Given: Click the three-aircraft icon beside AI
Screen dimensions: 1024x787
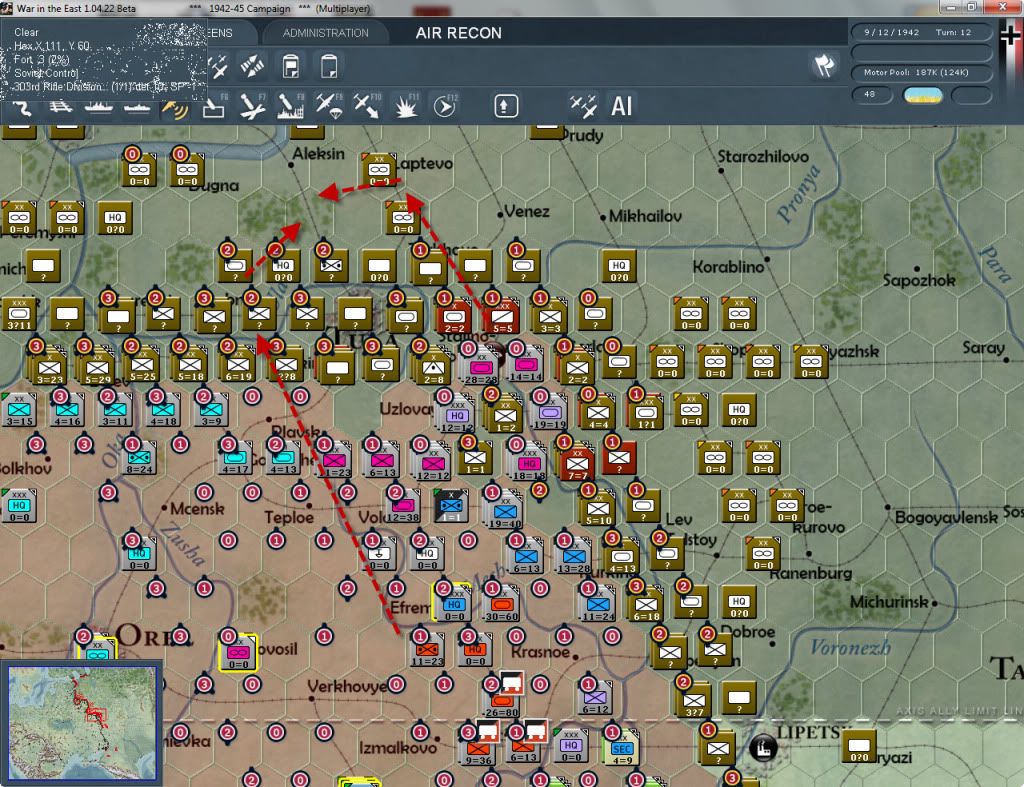Looking at the screenshot, I should (x=583, y=106).
